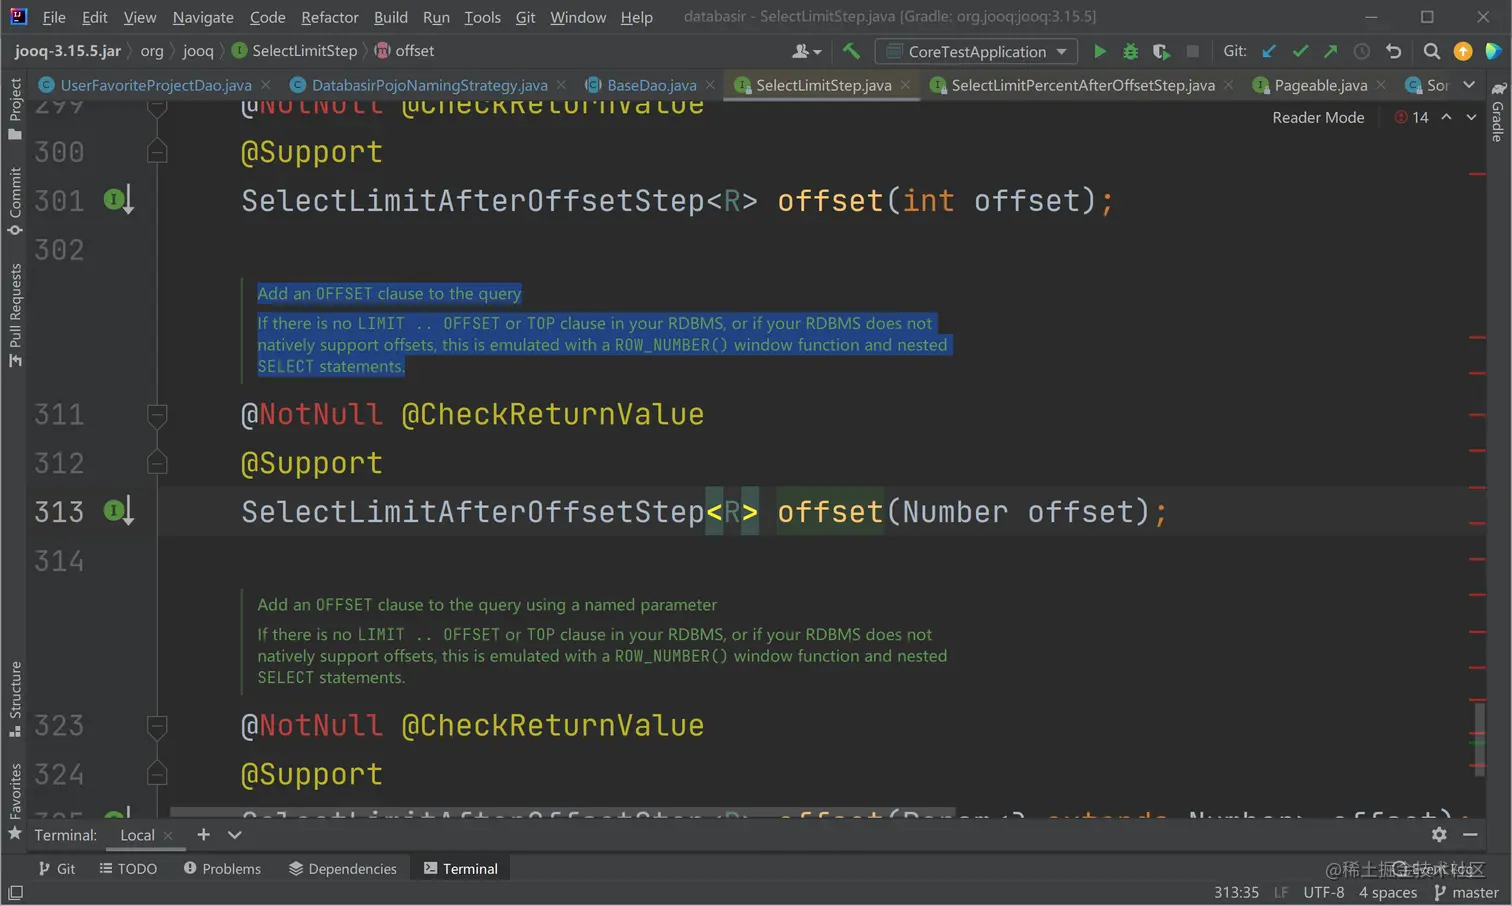The width and height of the screenshot is (1512, 906).
Task: Click the Stop run square icon
Action: tap(1192, 51)
